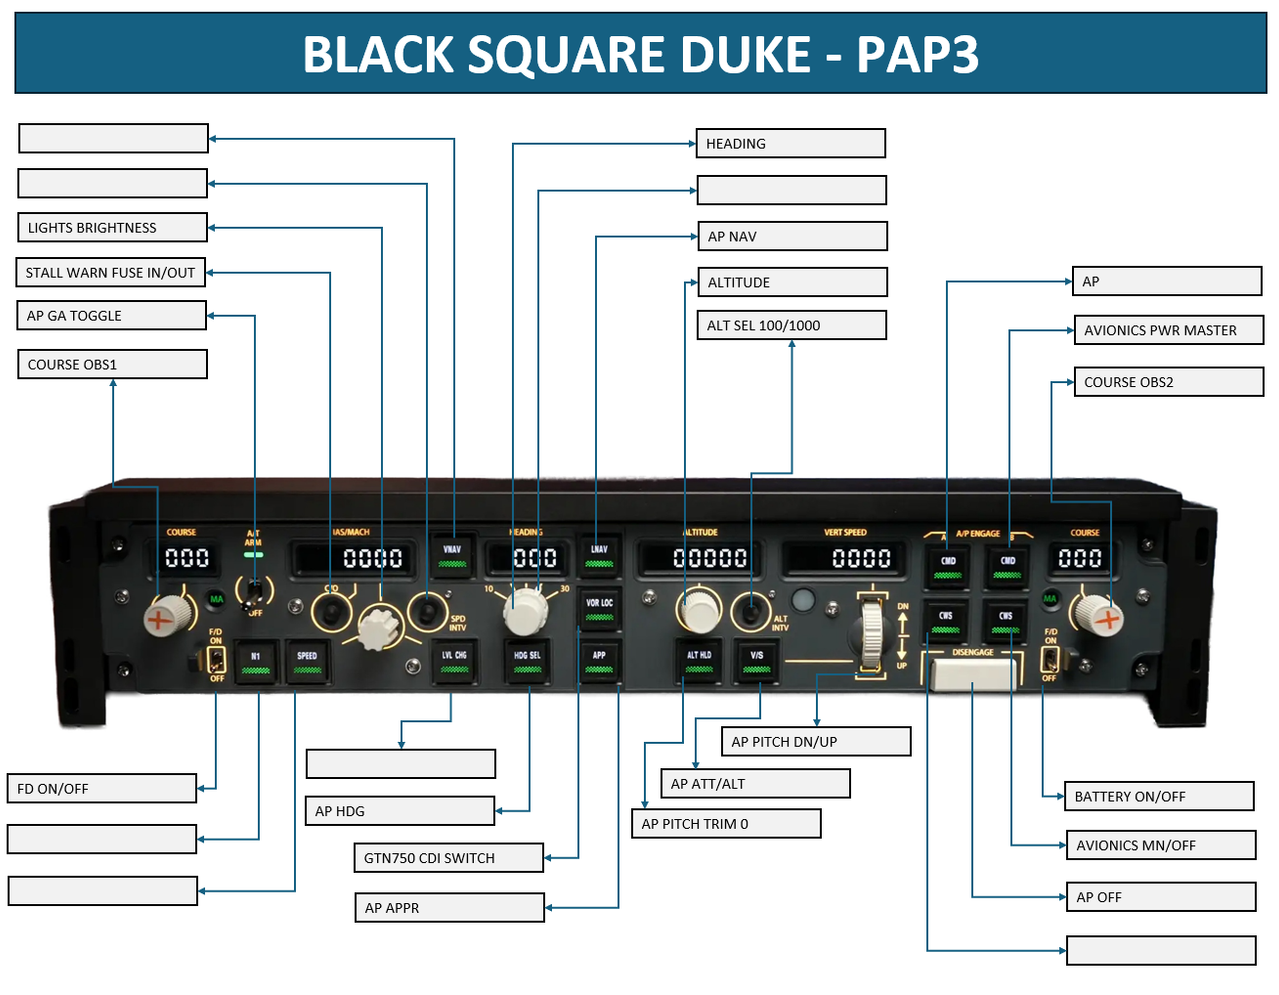
Task: Push the N1 button
Action: click(x=256, y=662)
